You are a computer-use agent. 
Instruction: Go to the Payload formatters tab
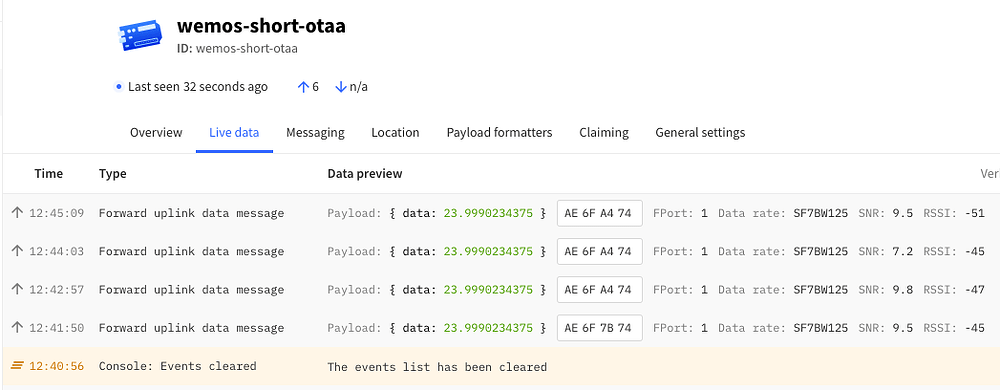pyautogui.click(x=499, y=133)
